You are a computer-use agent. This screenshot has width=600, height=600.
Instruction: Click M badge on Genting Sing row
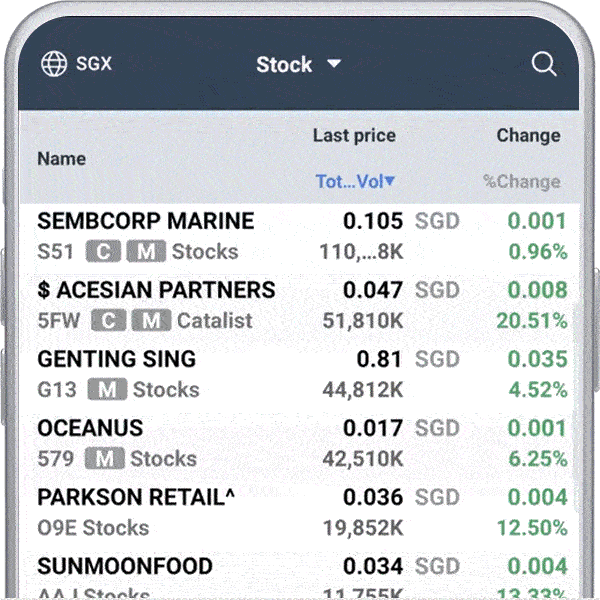(107, 389)
